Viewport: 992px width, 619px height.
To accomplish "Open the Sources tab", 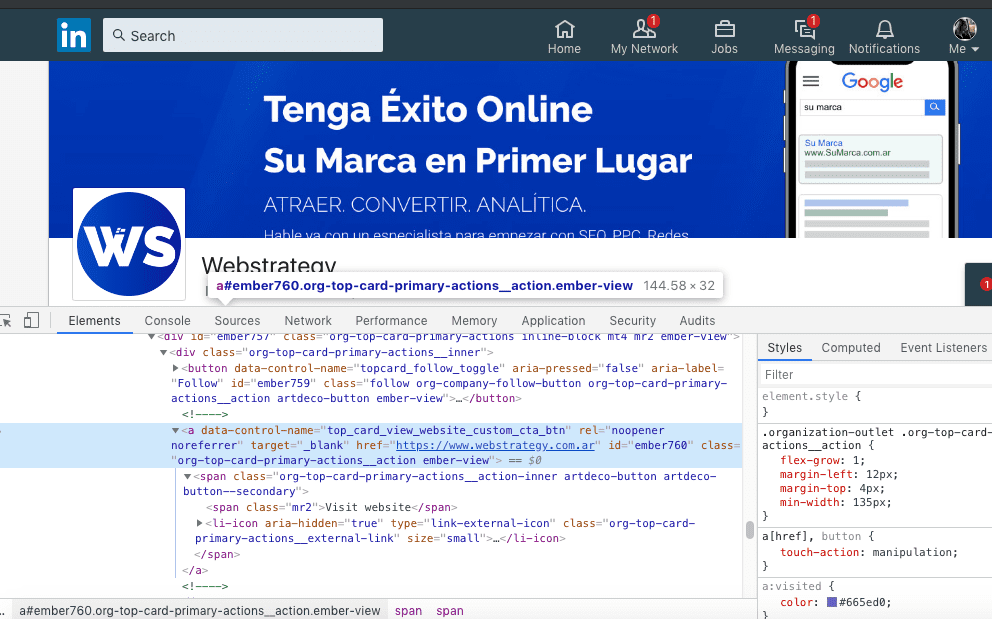I will click(x=237, y=321).
